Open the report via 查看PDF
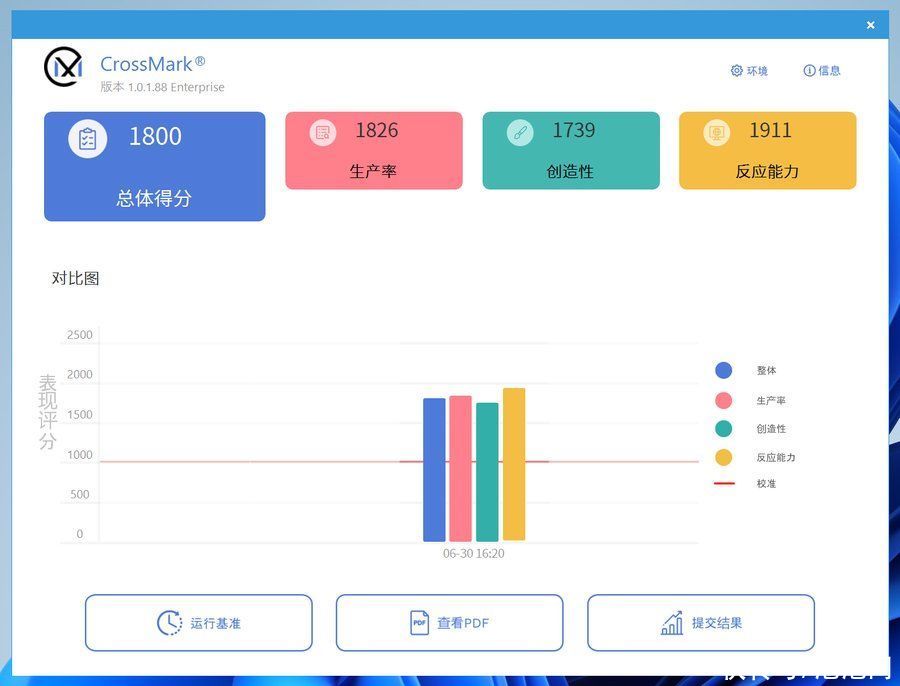 (x=449, y=623)
